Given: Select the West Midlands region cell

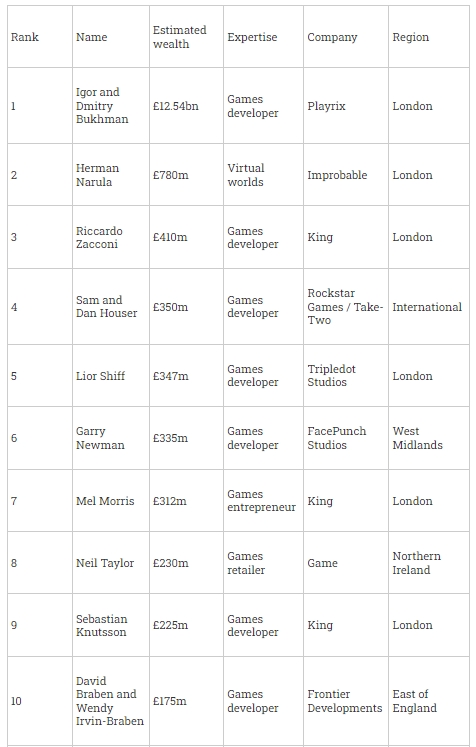Looking at the screenshot, I should tap(429, 438).
